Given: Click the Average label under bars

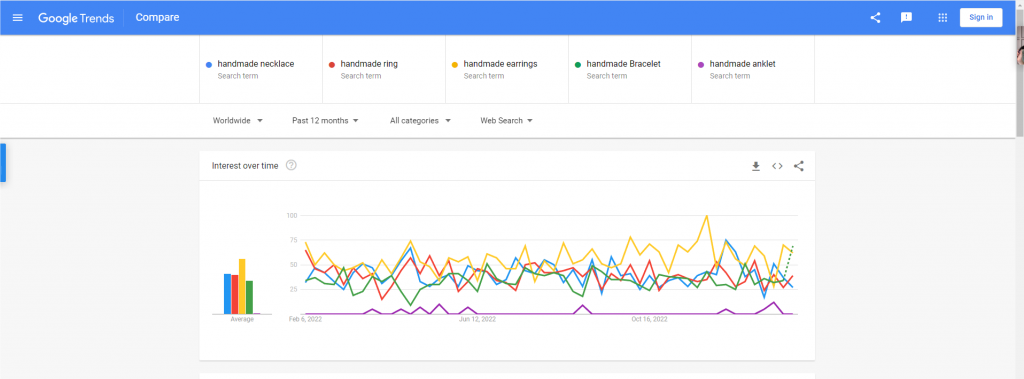Looking at the screenshot, I should pos(242,320).
